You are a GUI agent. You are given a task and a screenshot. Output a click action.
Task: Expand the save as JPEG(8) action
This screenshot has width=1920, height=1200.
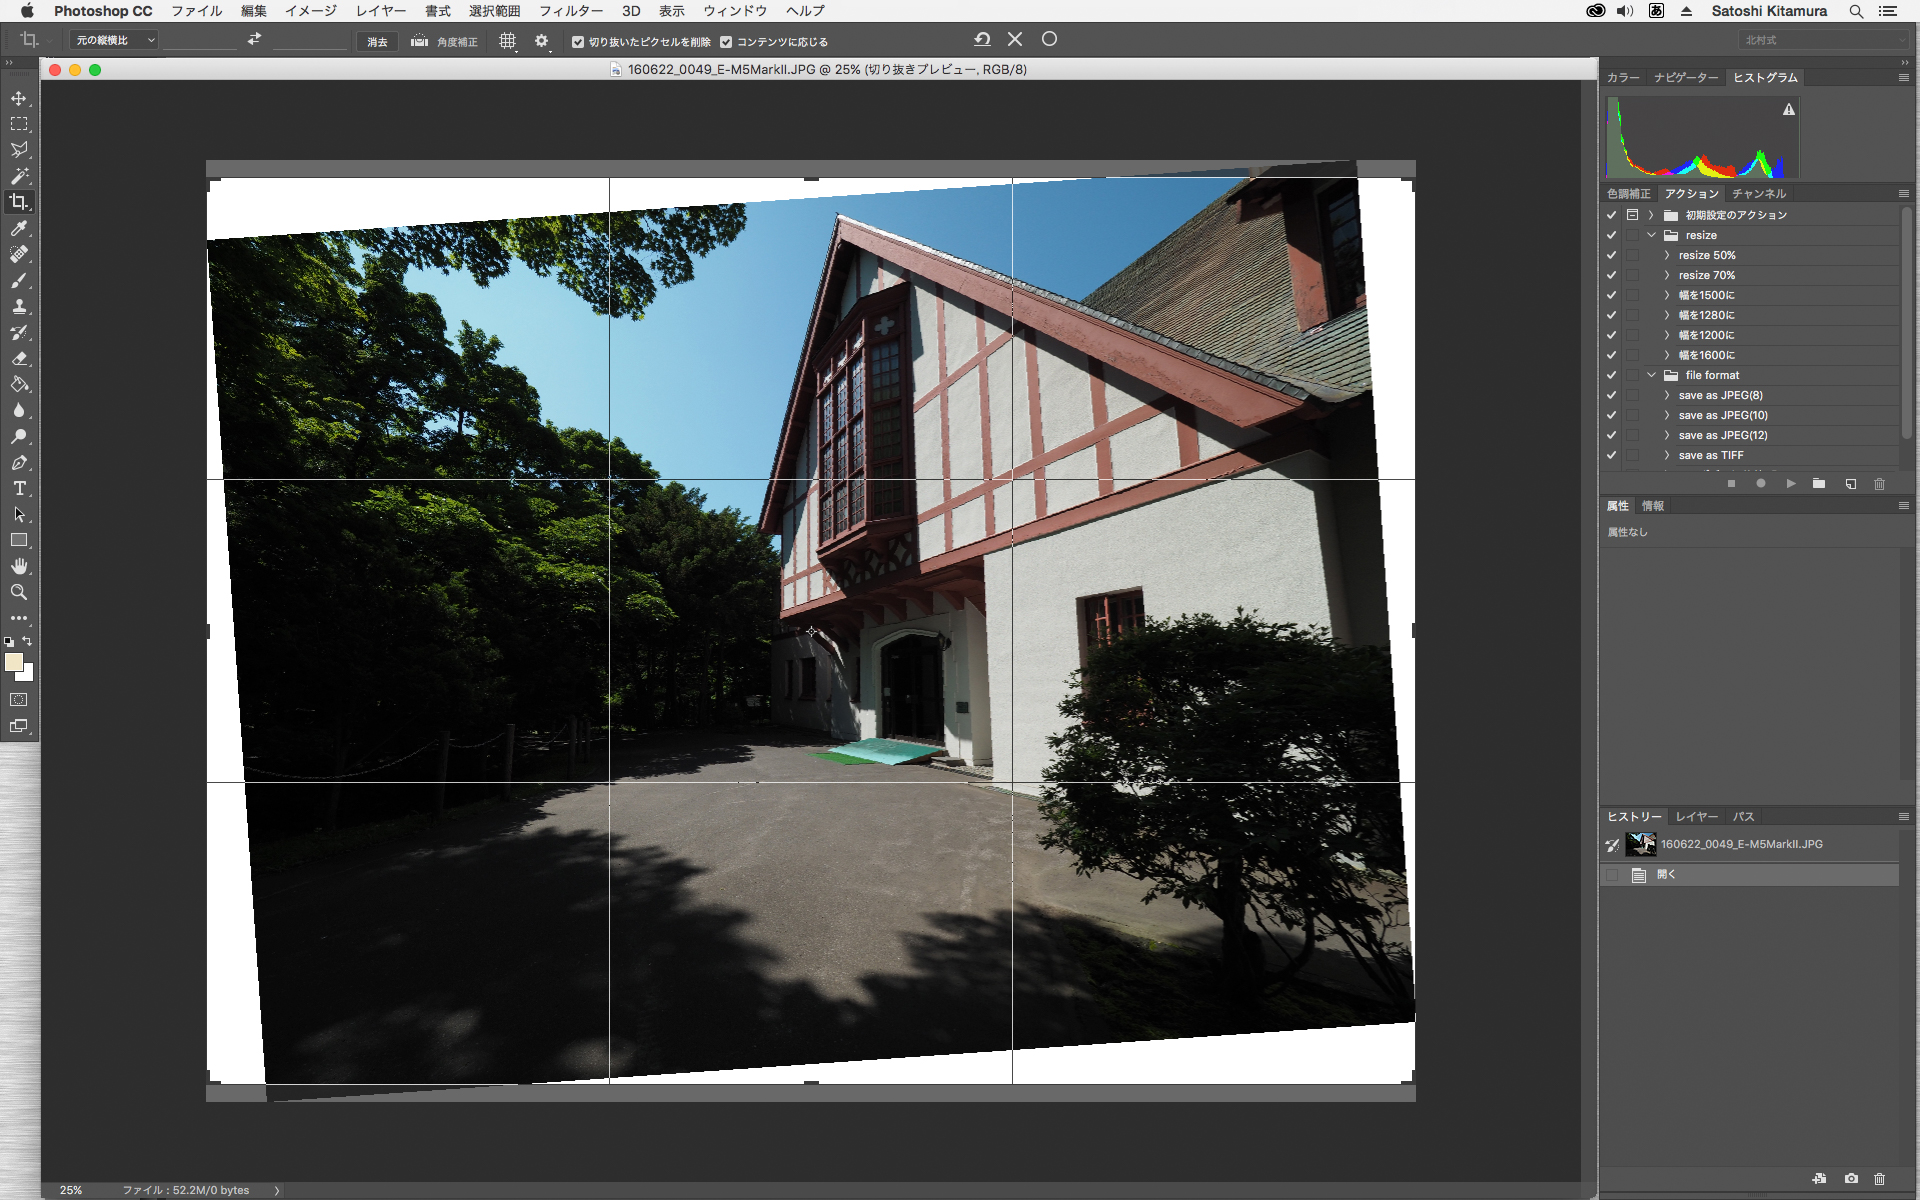tap(1667, 395)
